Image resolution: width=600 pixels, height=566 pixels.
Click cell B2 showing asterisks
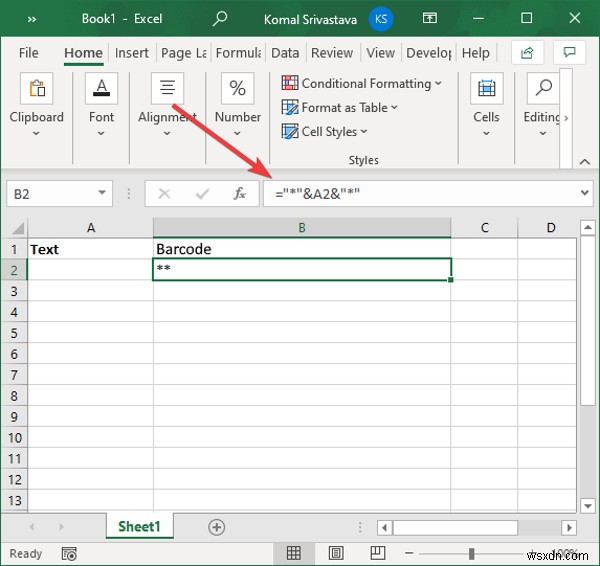click(302, 269)
